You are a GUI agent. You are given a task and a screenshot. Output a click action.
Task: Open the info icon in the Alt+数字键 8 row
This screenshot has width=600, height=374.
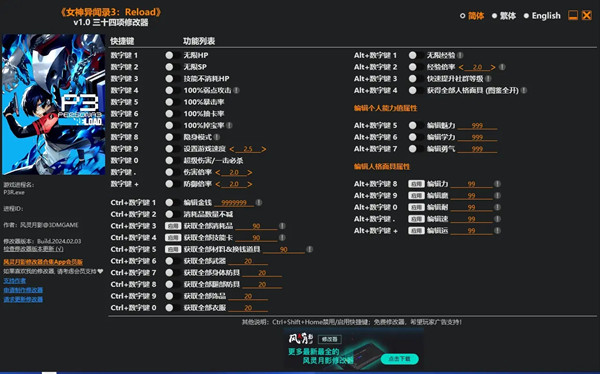click(497, 184)
